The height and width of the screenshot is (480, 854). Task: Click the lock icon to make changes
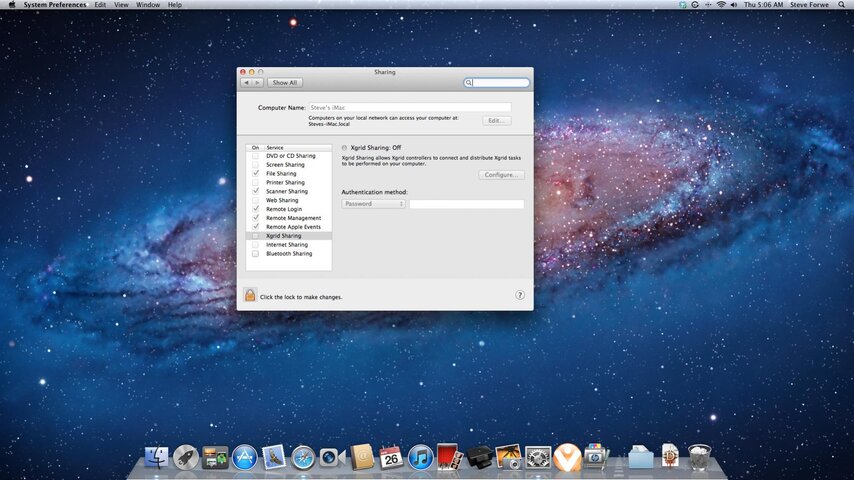tap(249, 295)
